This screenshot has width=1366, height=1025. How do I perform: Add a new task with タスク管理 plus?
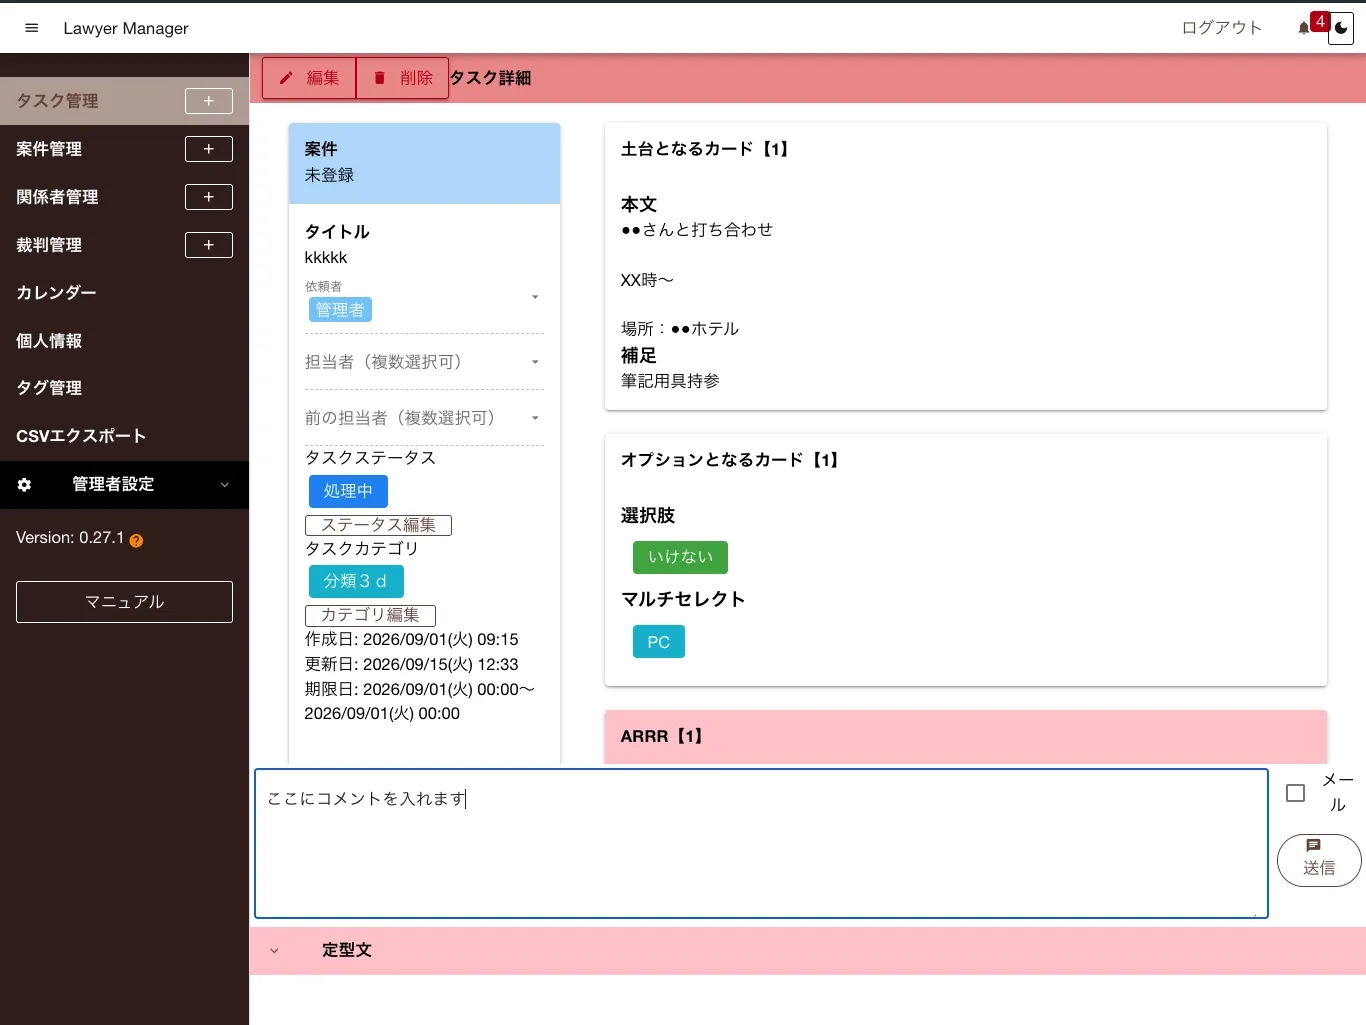pyautogui.click(x=209, y=101)
